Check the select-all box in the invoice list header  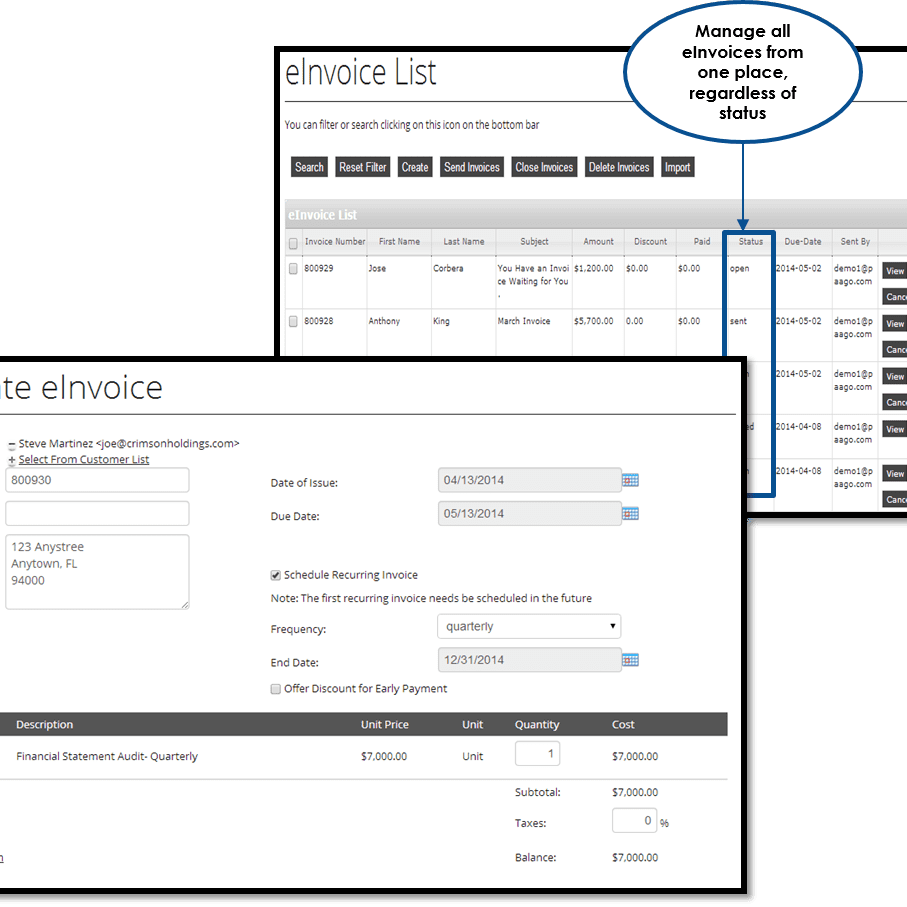[x=292, y=241]
